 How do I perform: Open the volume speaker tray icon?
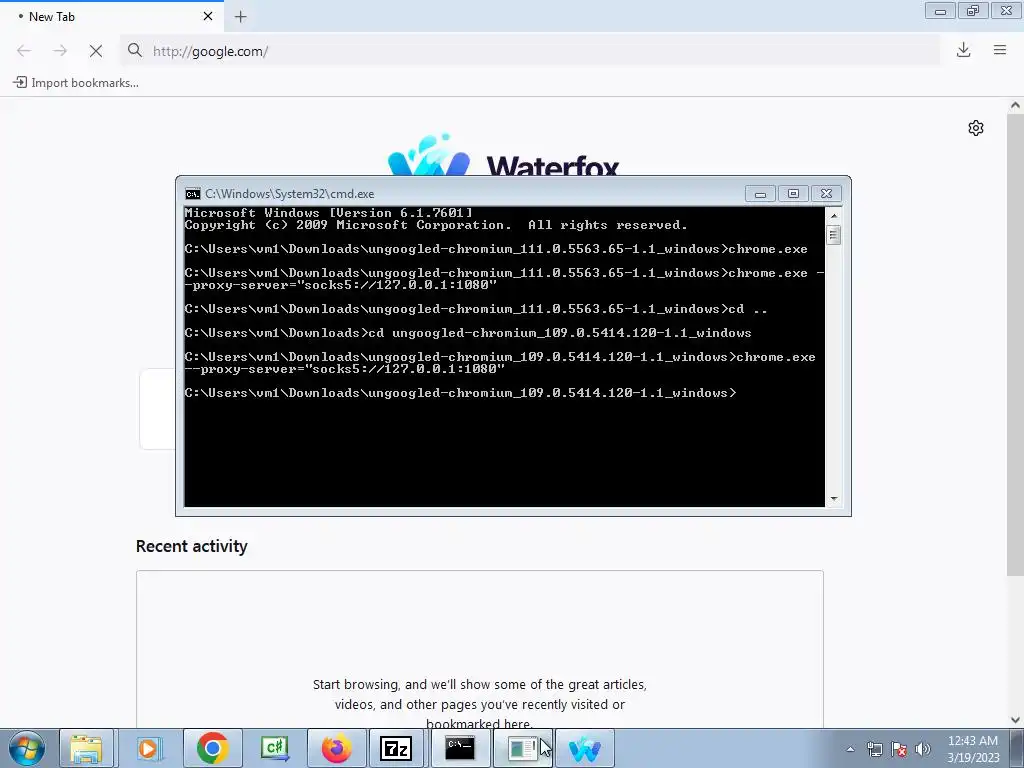[923, 749]
